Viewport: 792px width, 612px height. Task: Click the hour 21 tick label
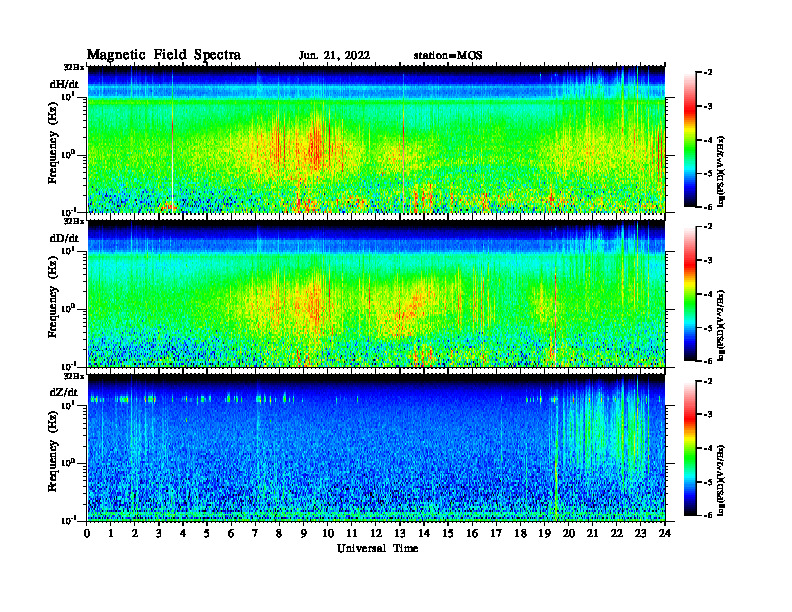click(592, 533)
